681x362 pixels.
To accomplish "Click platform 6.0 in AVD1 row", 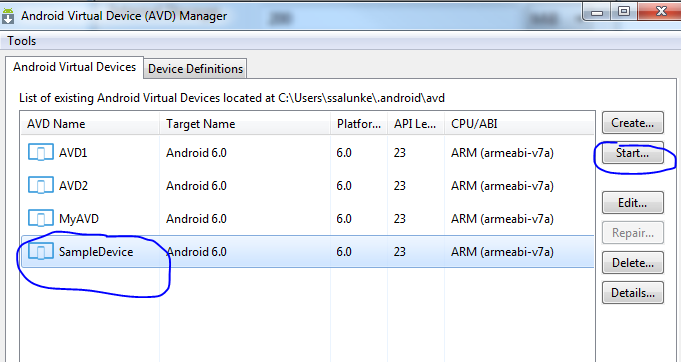I will point(344,153).
